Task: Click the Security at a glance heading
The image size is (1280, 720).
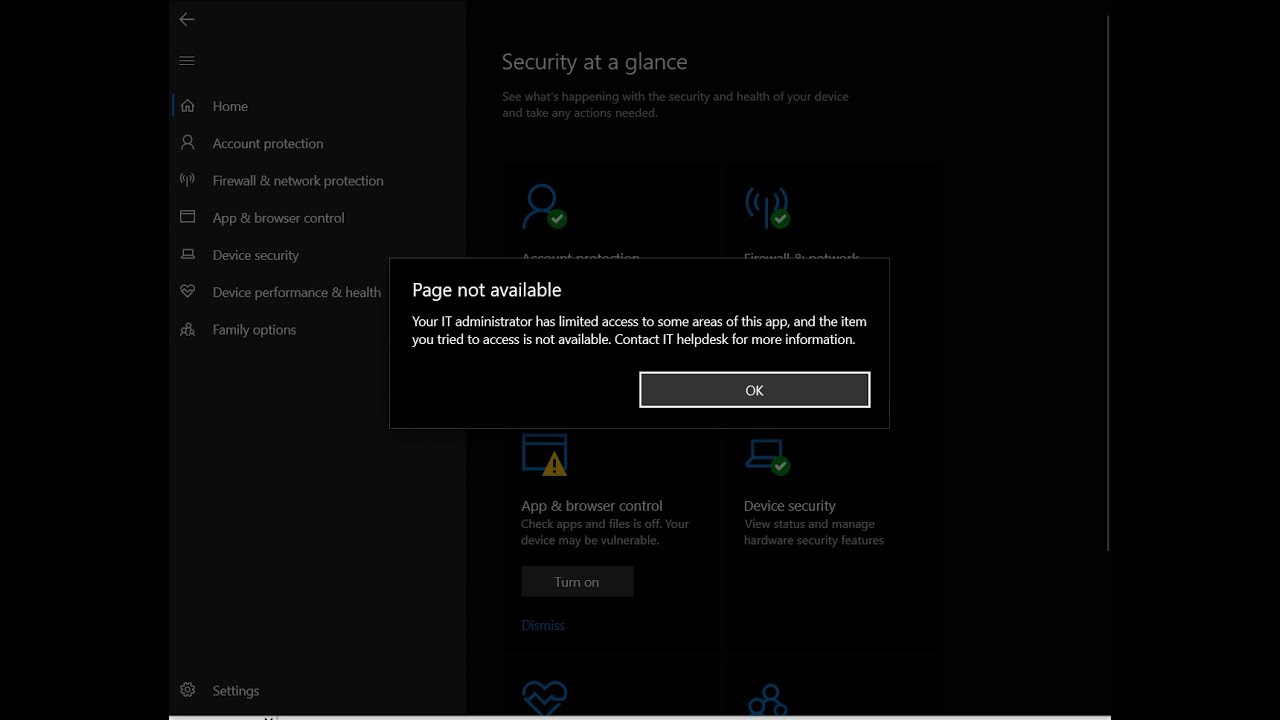Action: point(594,62)
